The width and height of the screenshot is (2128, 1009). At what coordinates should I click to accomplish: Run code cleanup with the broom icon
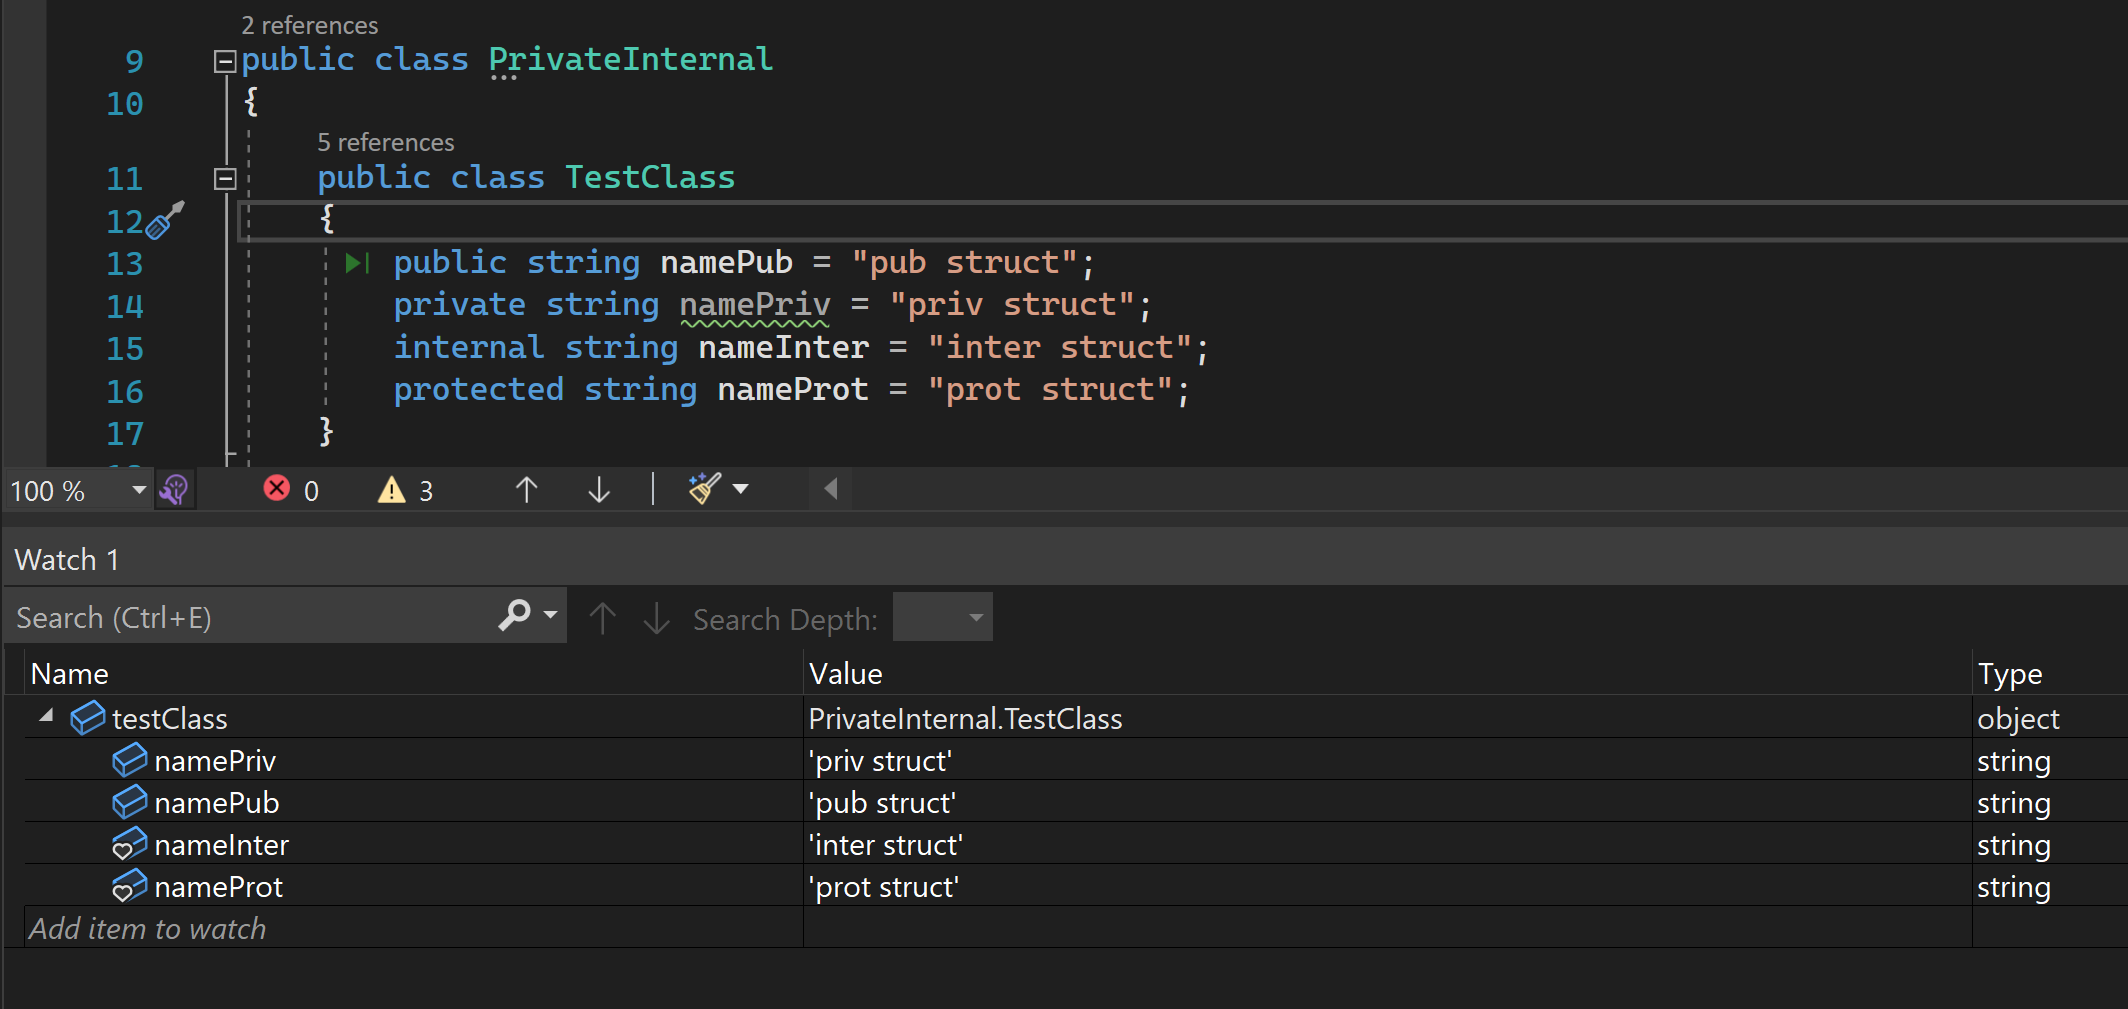(704, 488)
